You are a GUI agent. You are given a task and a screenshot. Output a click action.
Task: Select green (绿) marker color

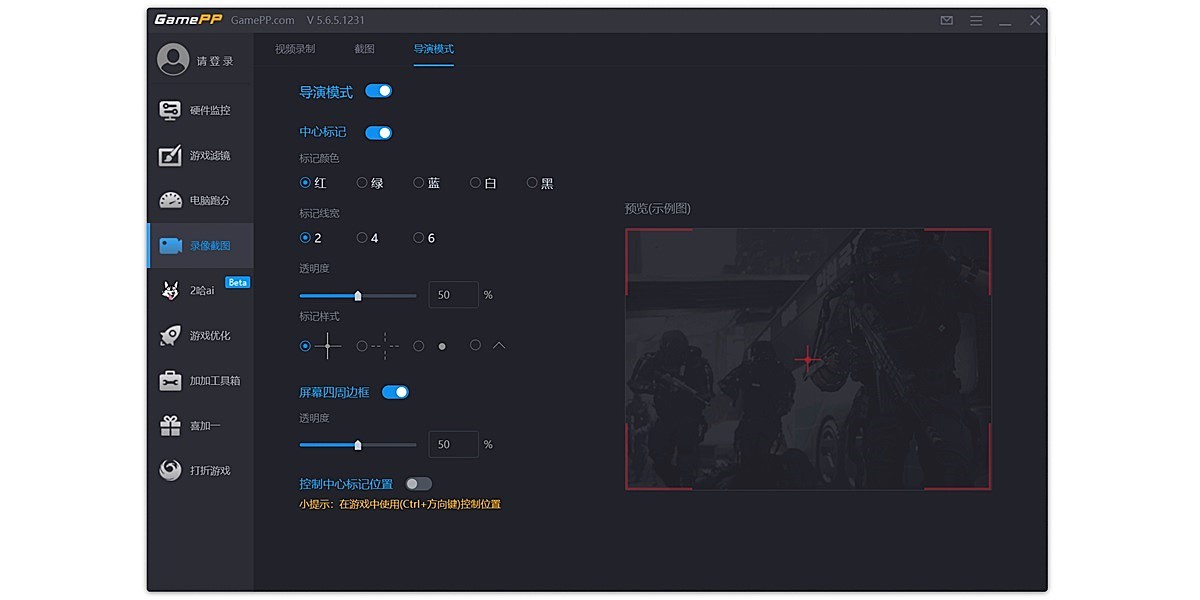click(x=362, y=183)
